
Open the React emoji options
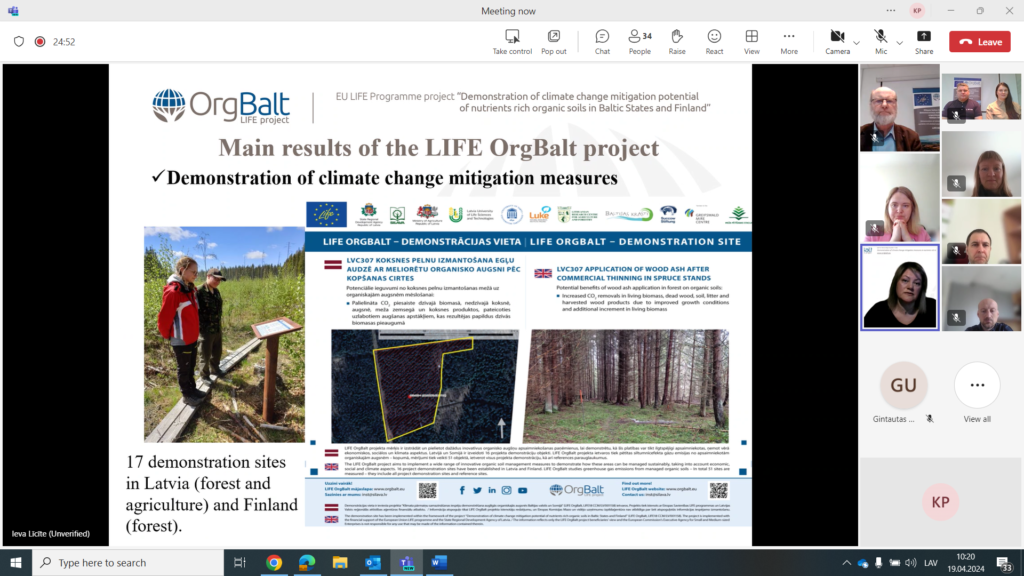[x=714, y=42]
